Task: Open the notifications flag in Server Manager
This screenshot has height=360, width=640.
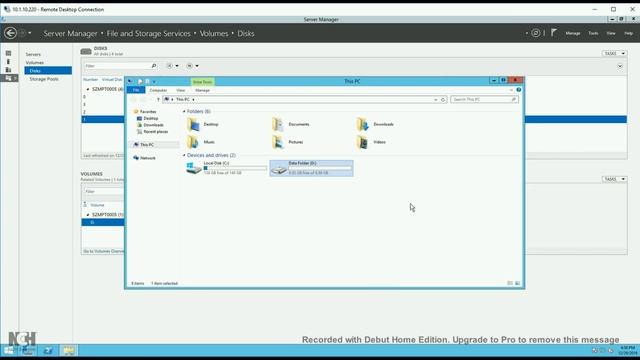Action: (x=554, y=33)
